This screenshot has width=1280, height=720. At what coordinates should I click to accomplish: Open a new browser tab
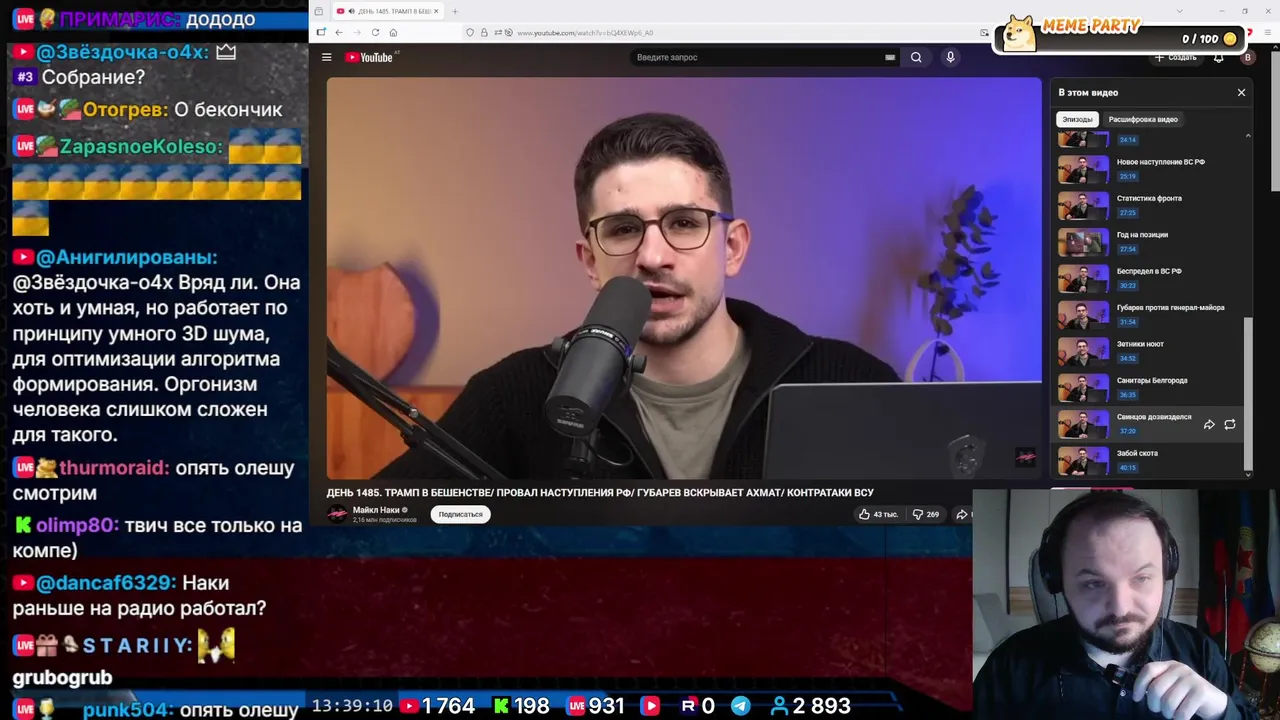(455, 11)
